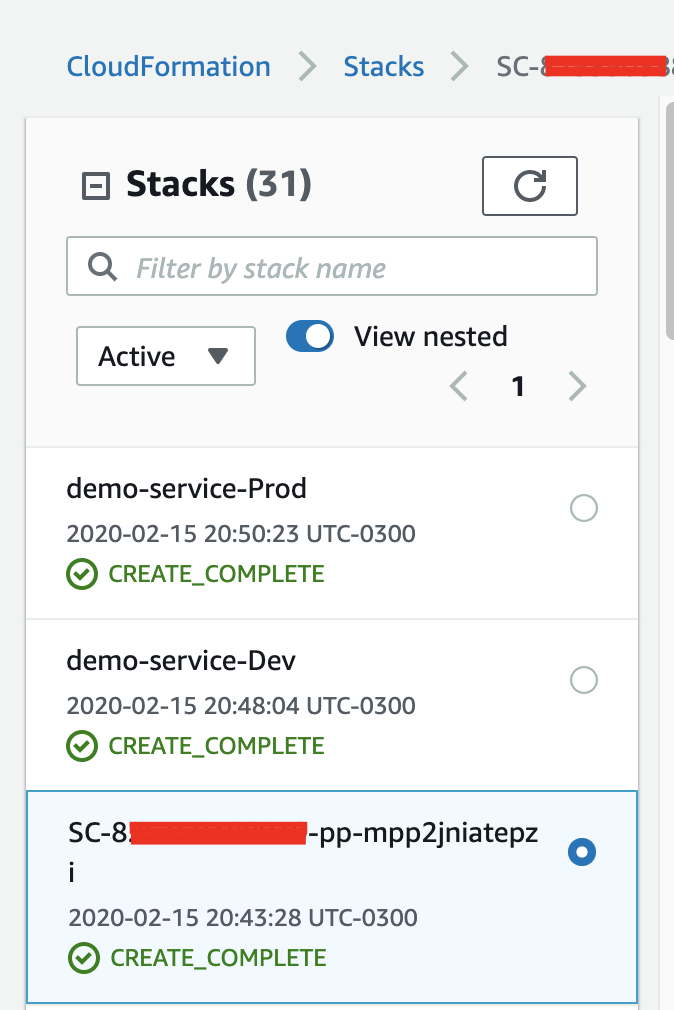The width and height of the screenshot is (674, 1010).
Task: Open Stacks breadcrumb link
Action: pos(383,66)
